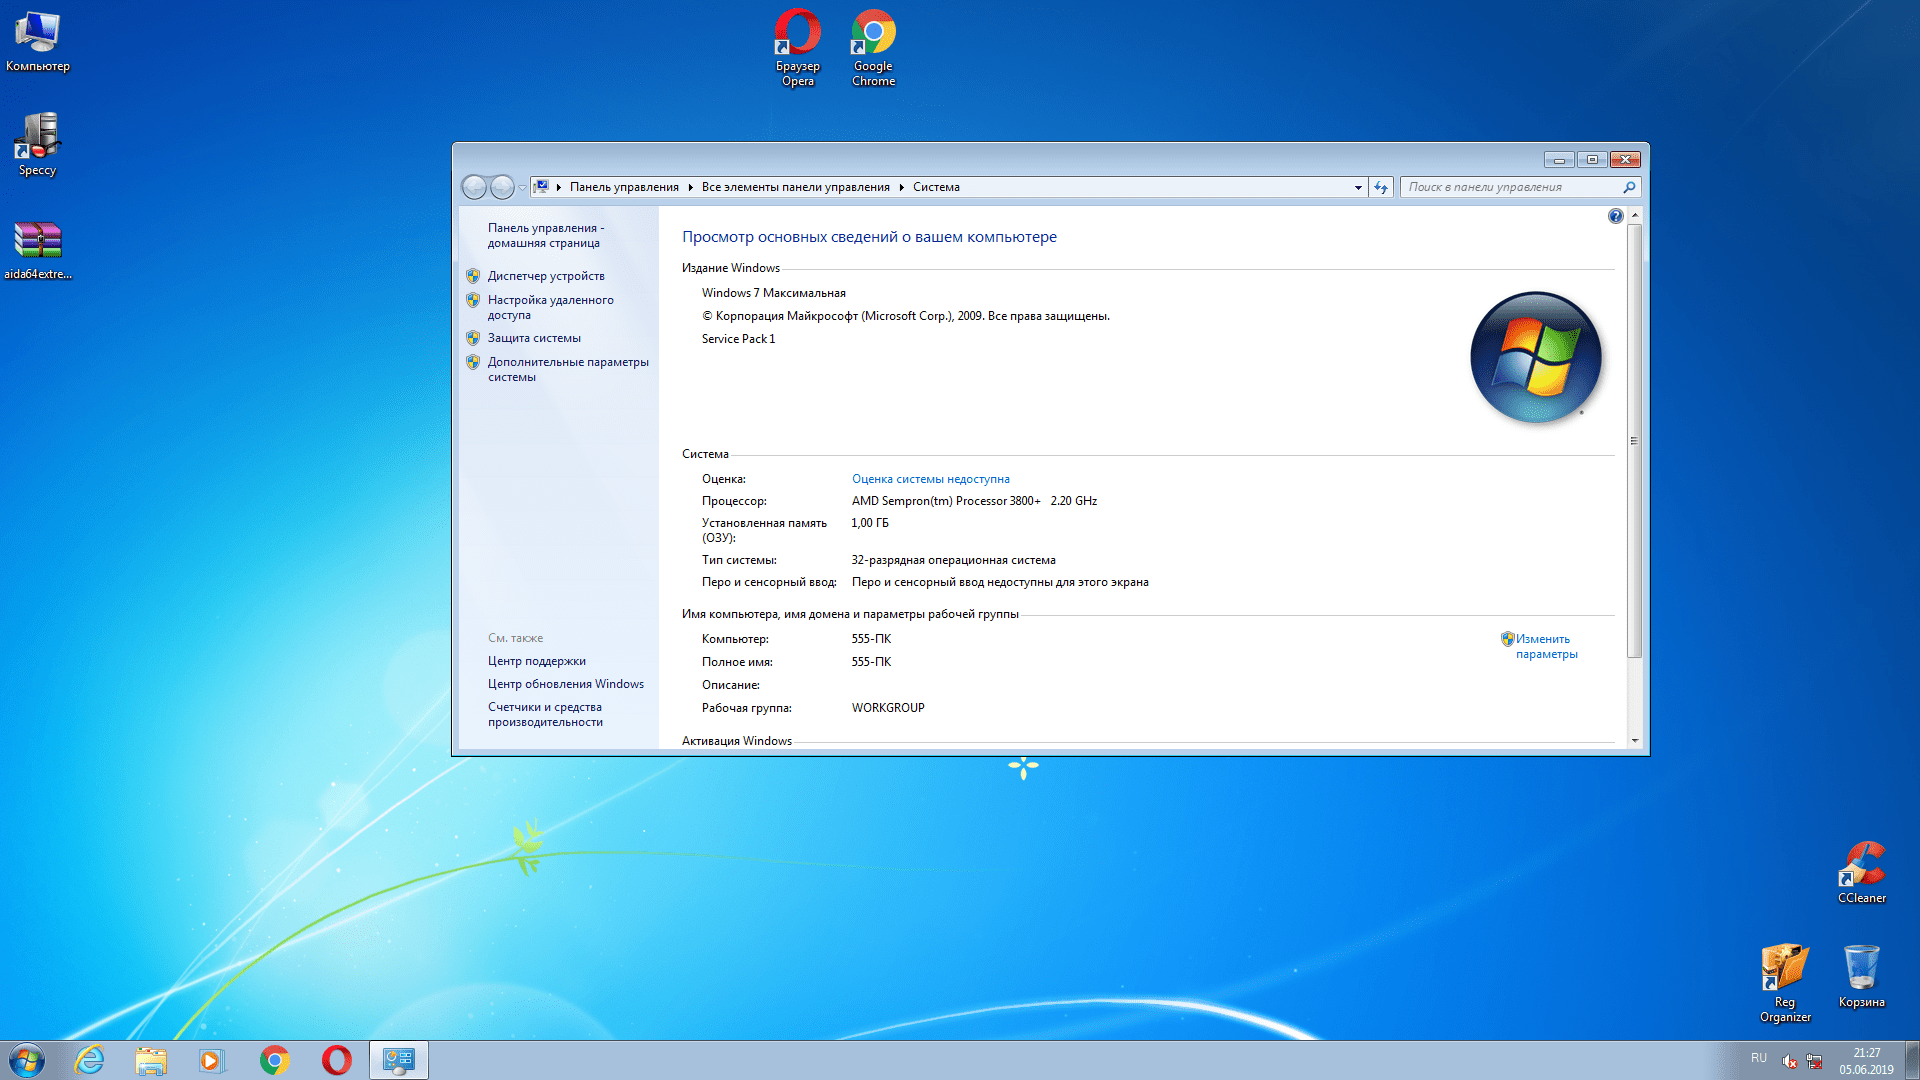Screen dimensions: 1920x1080
Task: Click the search magnifier icon
Action: pyautogui.click(x=1628, y=187)
